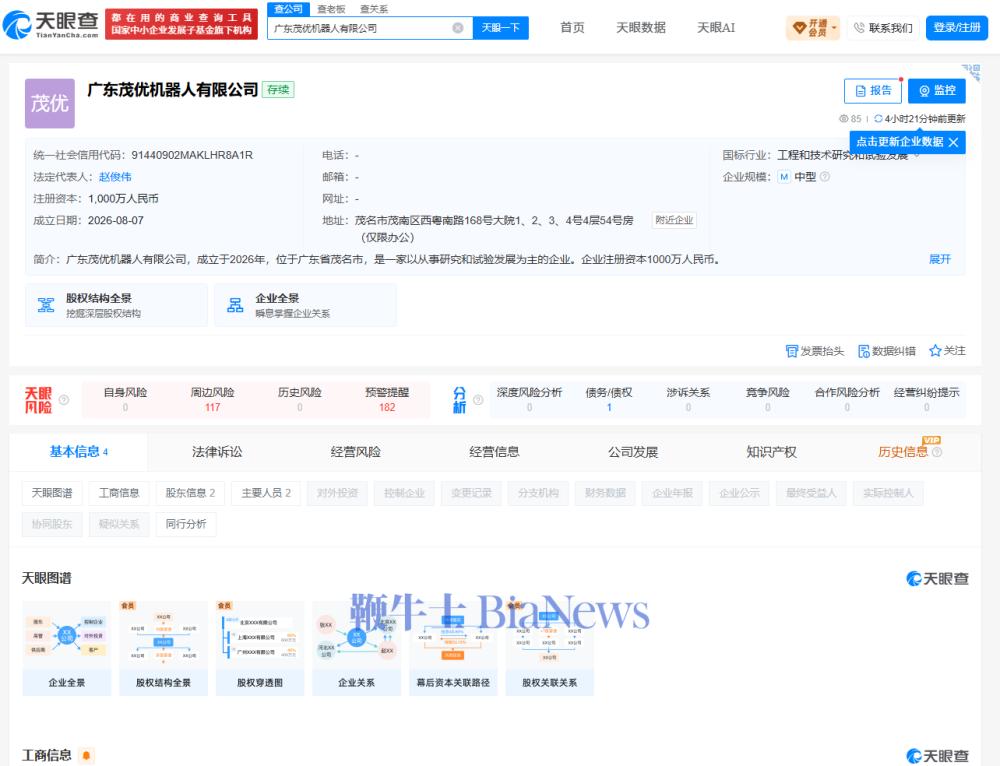Jump to the 工商信息 sub-section

click(x=119, y=493)
